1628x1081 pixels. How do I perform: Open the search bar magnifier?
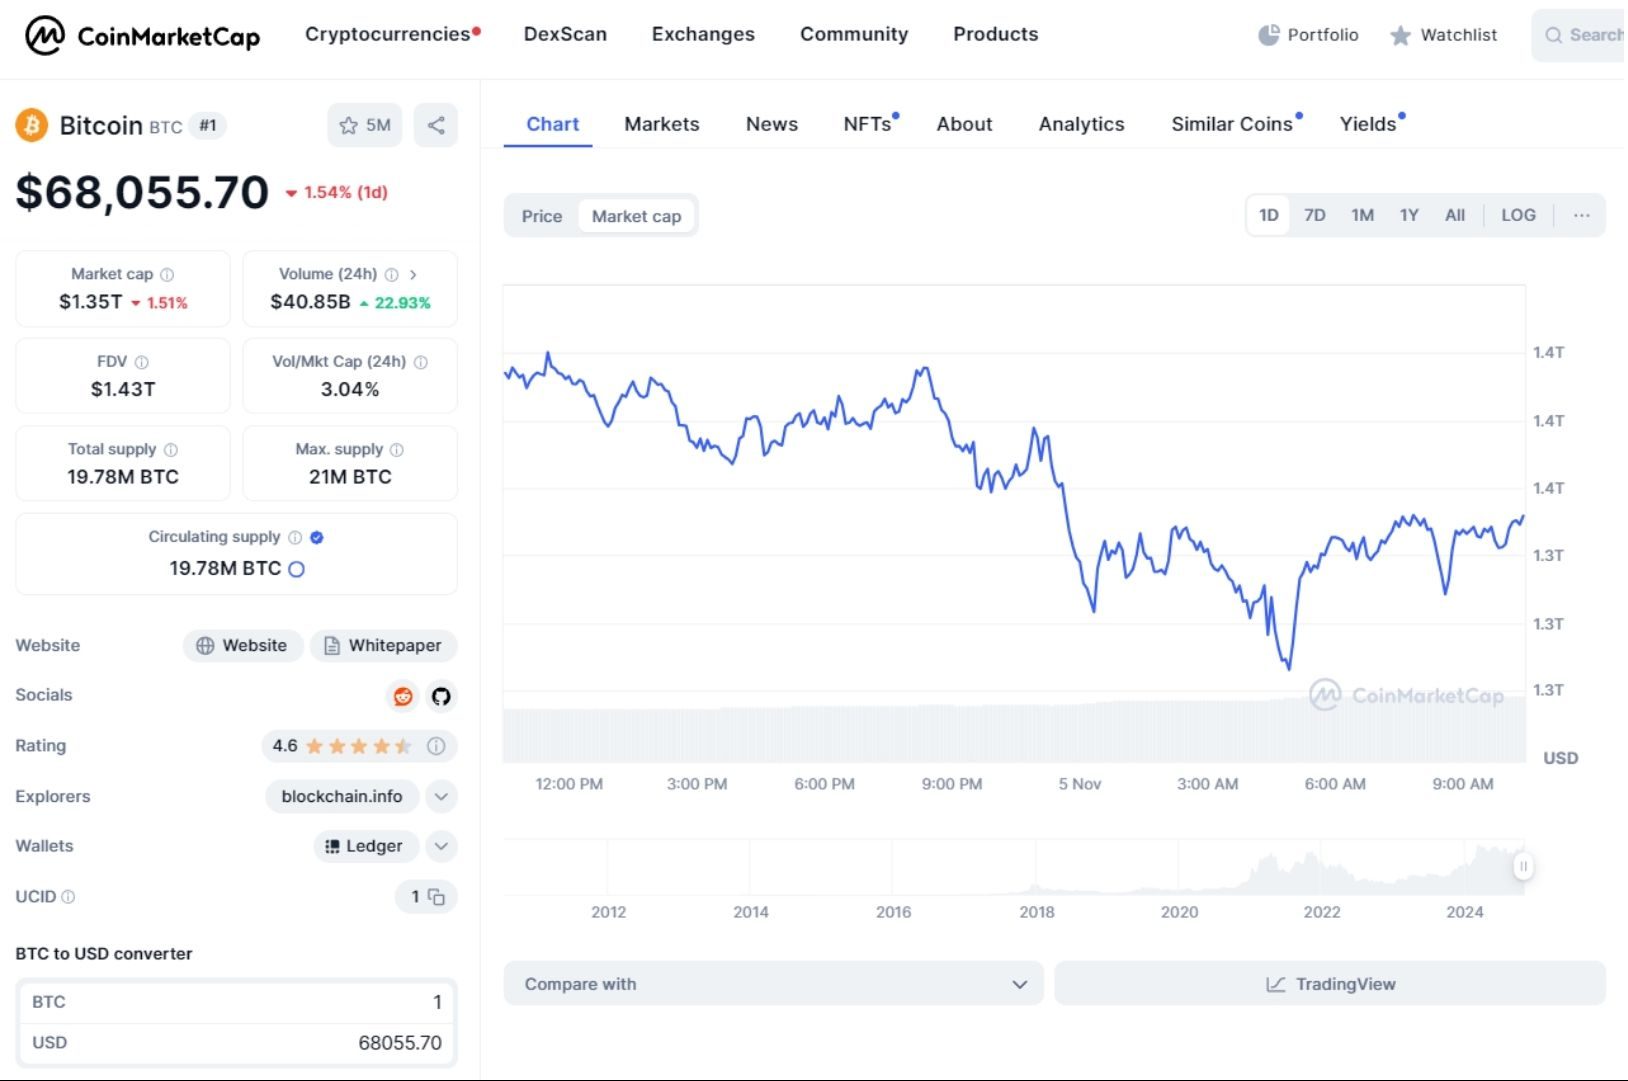[x=1553, y=35]
